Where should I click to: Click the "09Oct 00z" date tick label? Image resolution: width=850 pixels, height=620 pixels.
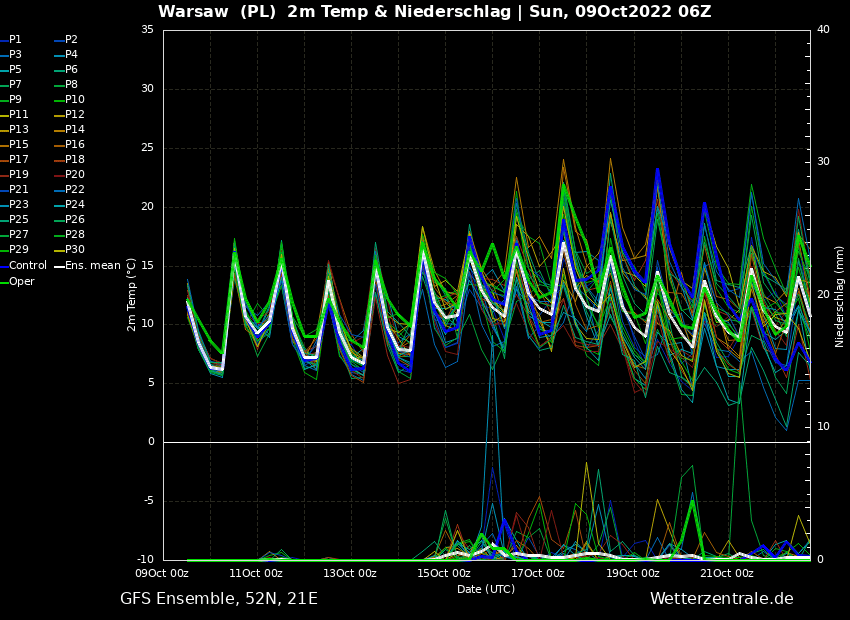162,573
